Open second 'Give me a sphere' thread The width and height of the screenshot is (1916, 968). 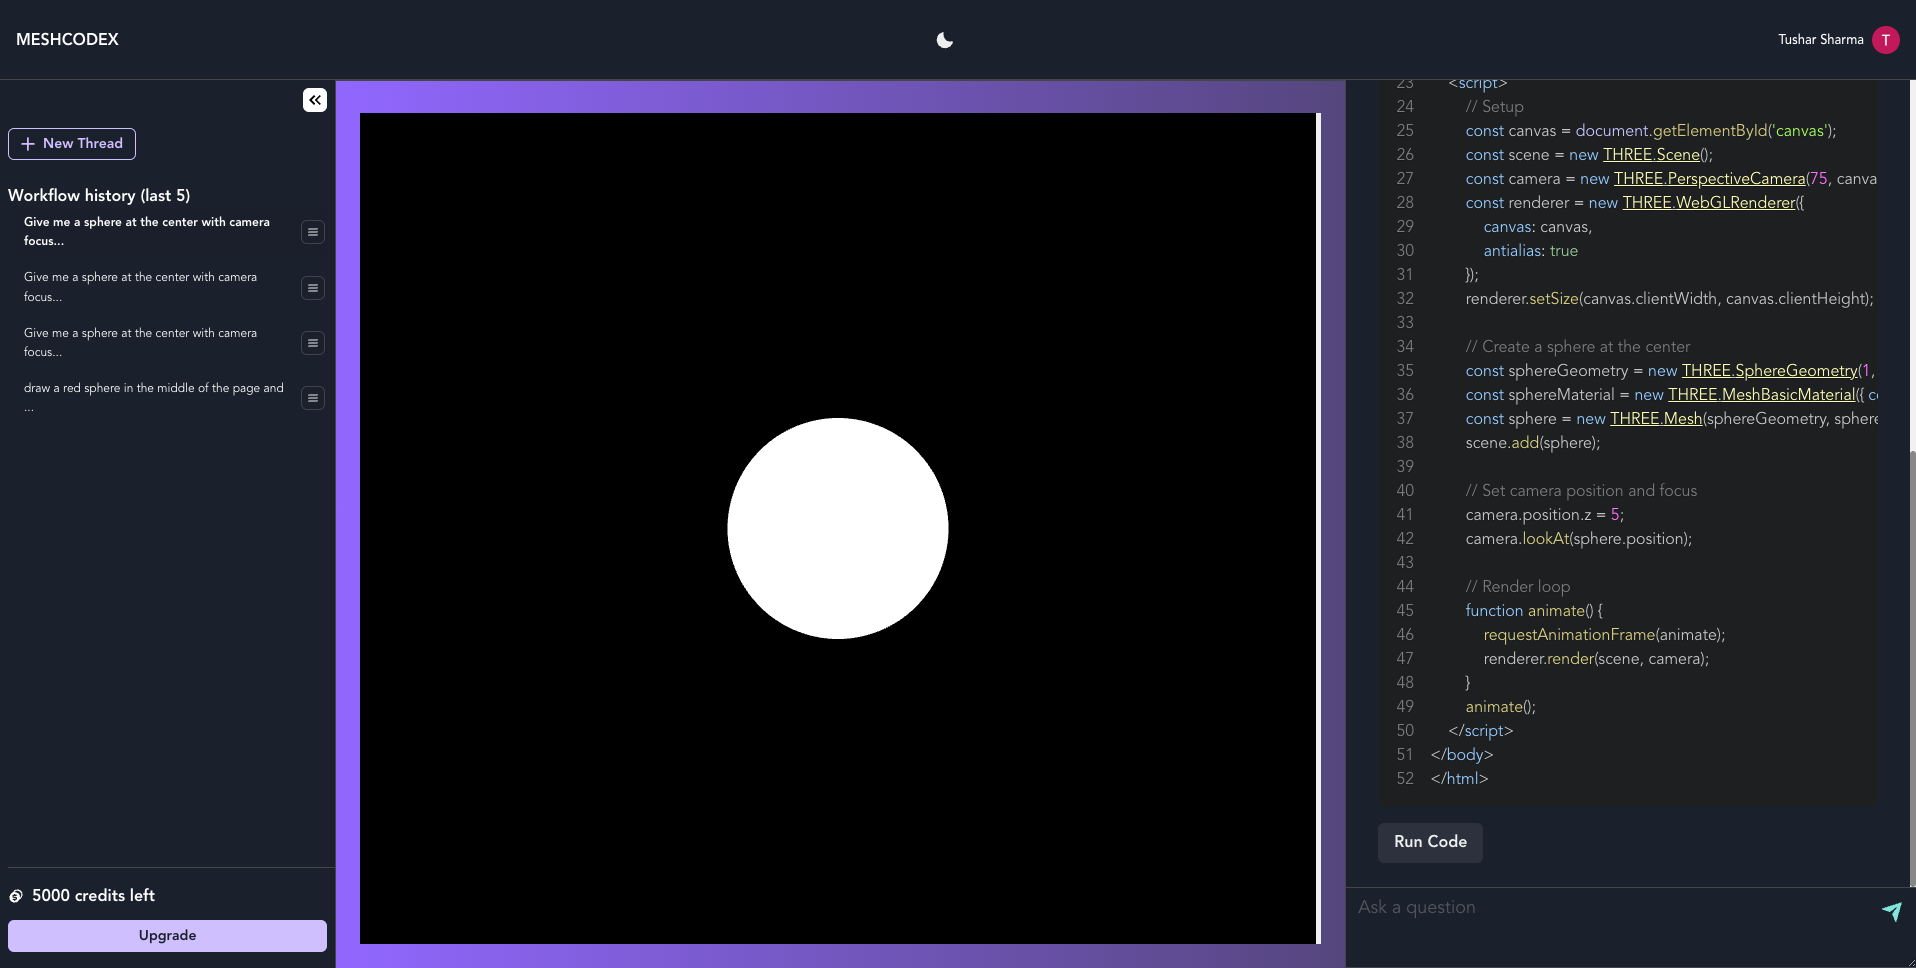point(140,287)
